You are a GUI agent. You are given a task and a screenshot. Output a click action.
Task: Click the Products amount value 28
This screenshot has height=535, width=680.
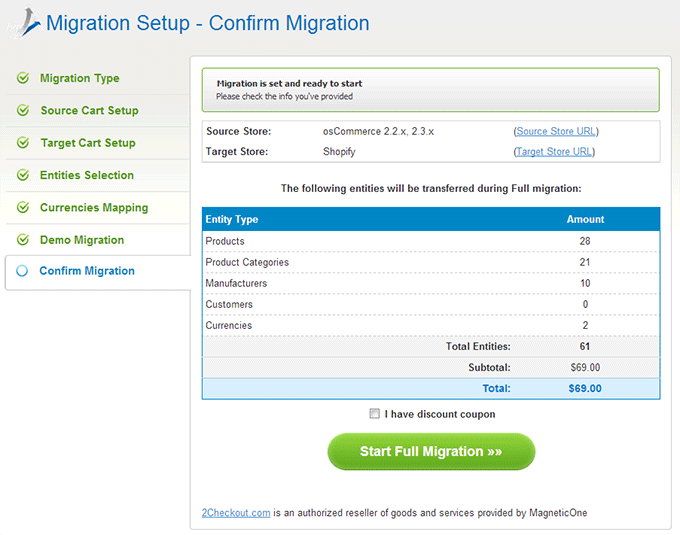585,241
